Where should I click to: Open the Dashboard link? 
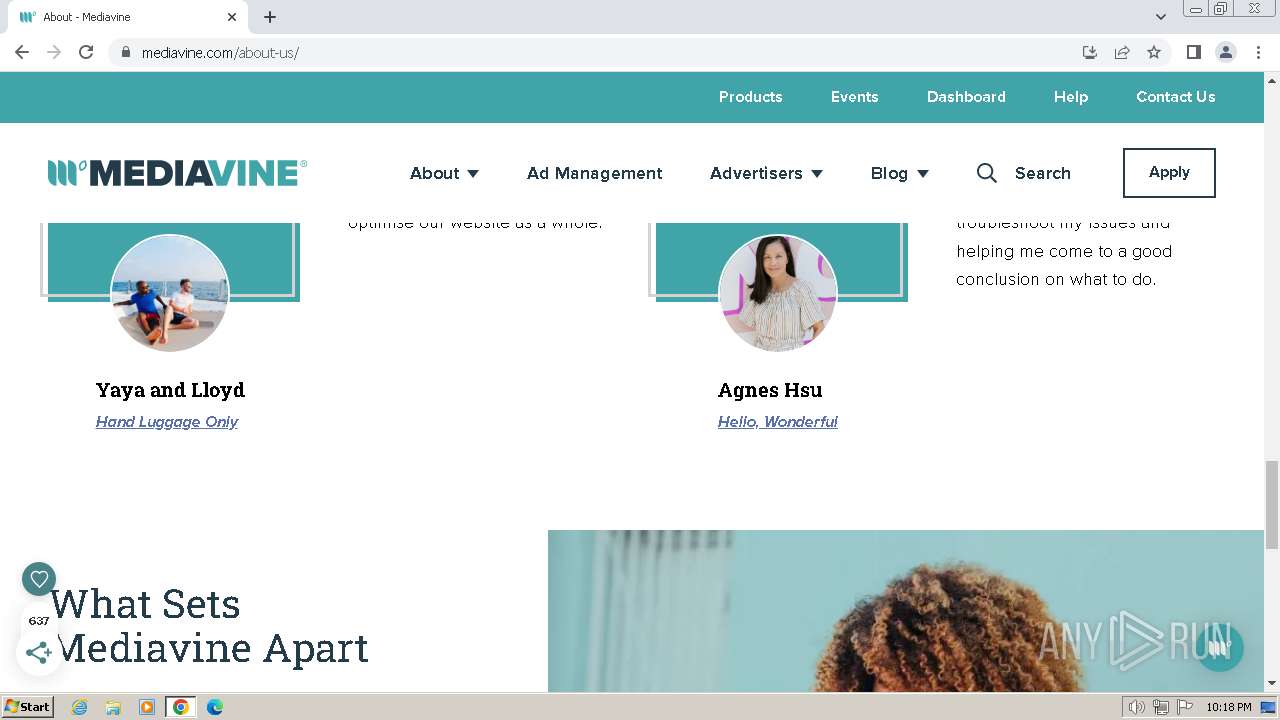pyautogui.click(x=966, y=97)
